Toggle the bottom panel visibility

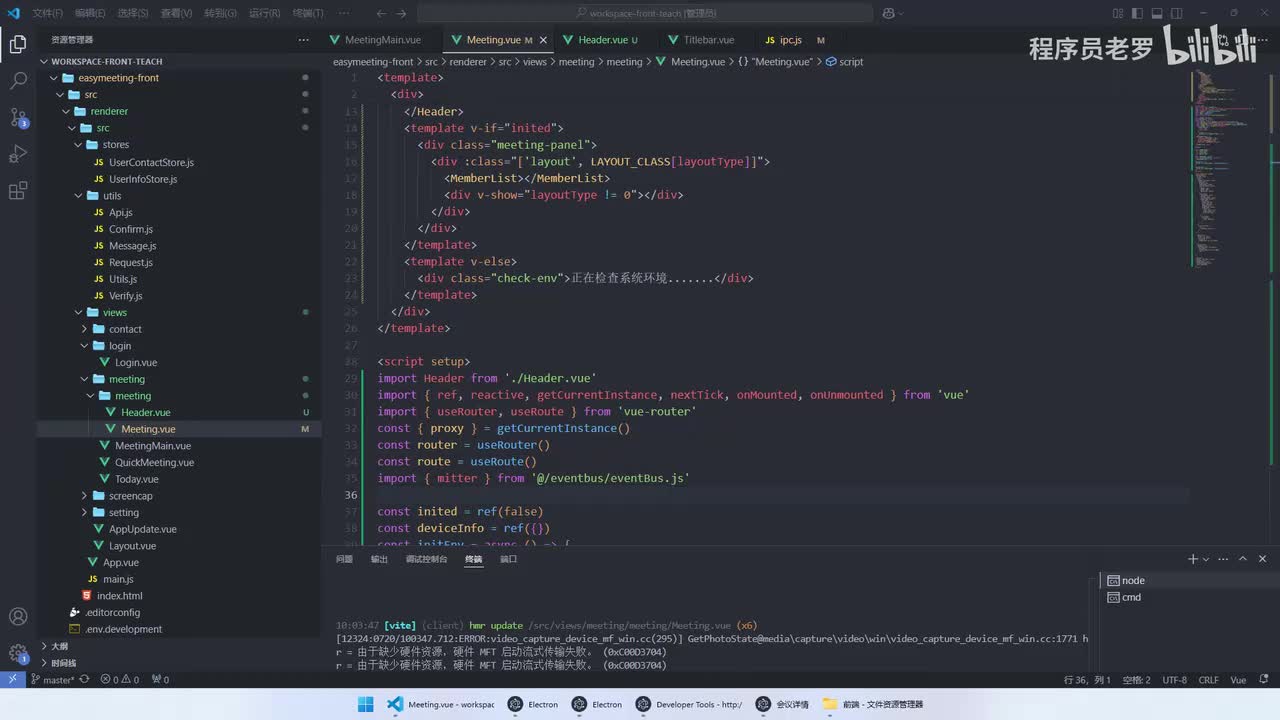click(1156, 13)
